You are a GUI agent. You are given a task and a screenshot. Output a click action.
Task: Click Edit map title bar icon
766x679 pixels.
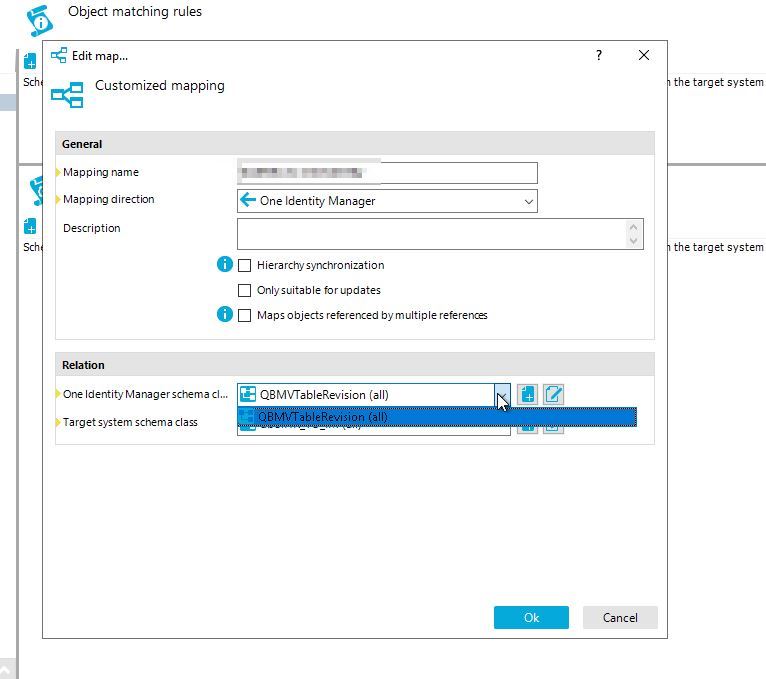[59, 55]
